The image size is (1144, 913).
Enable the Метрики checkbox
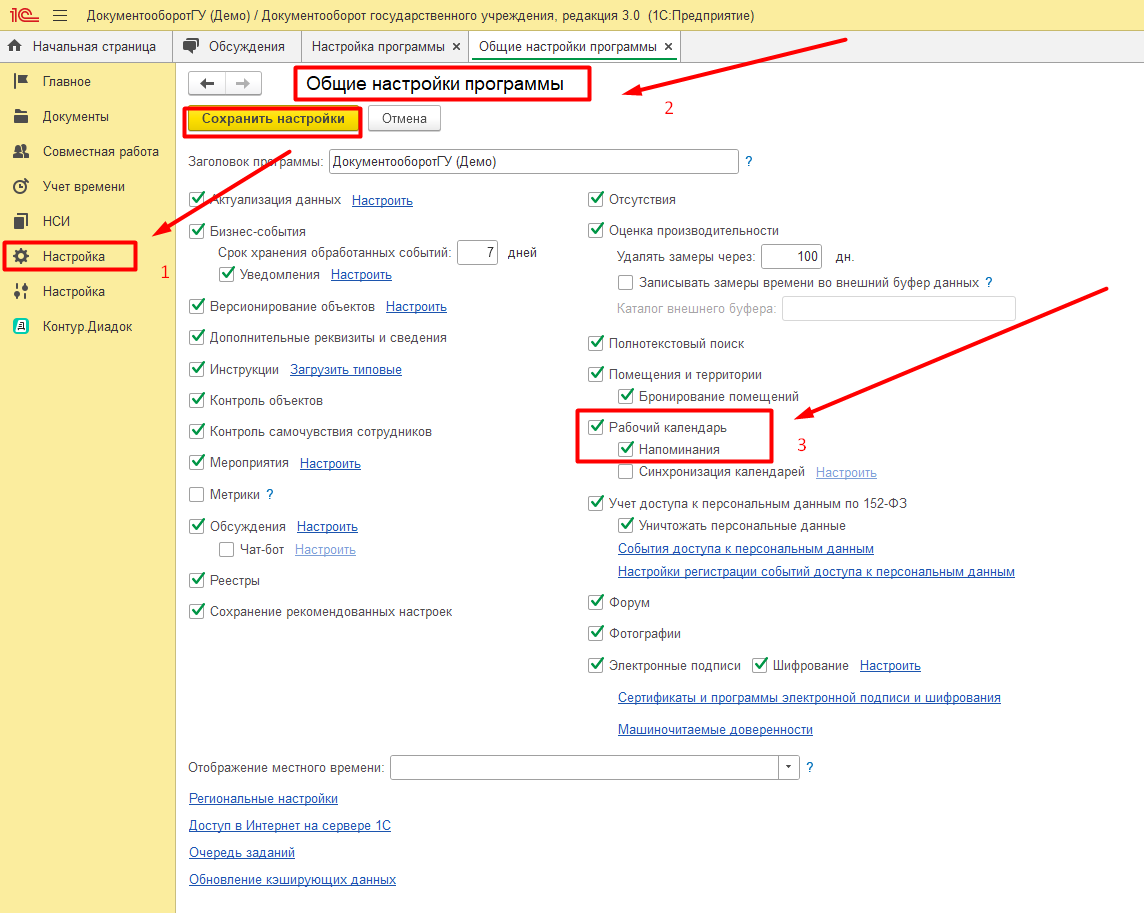click(x=196, y=494)
